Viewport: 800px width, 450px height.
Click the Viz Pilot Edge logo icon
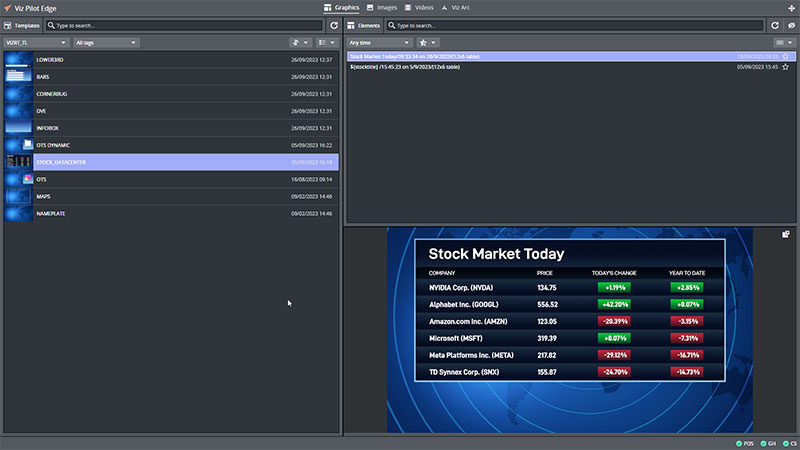click(8, 8)
